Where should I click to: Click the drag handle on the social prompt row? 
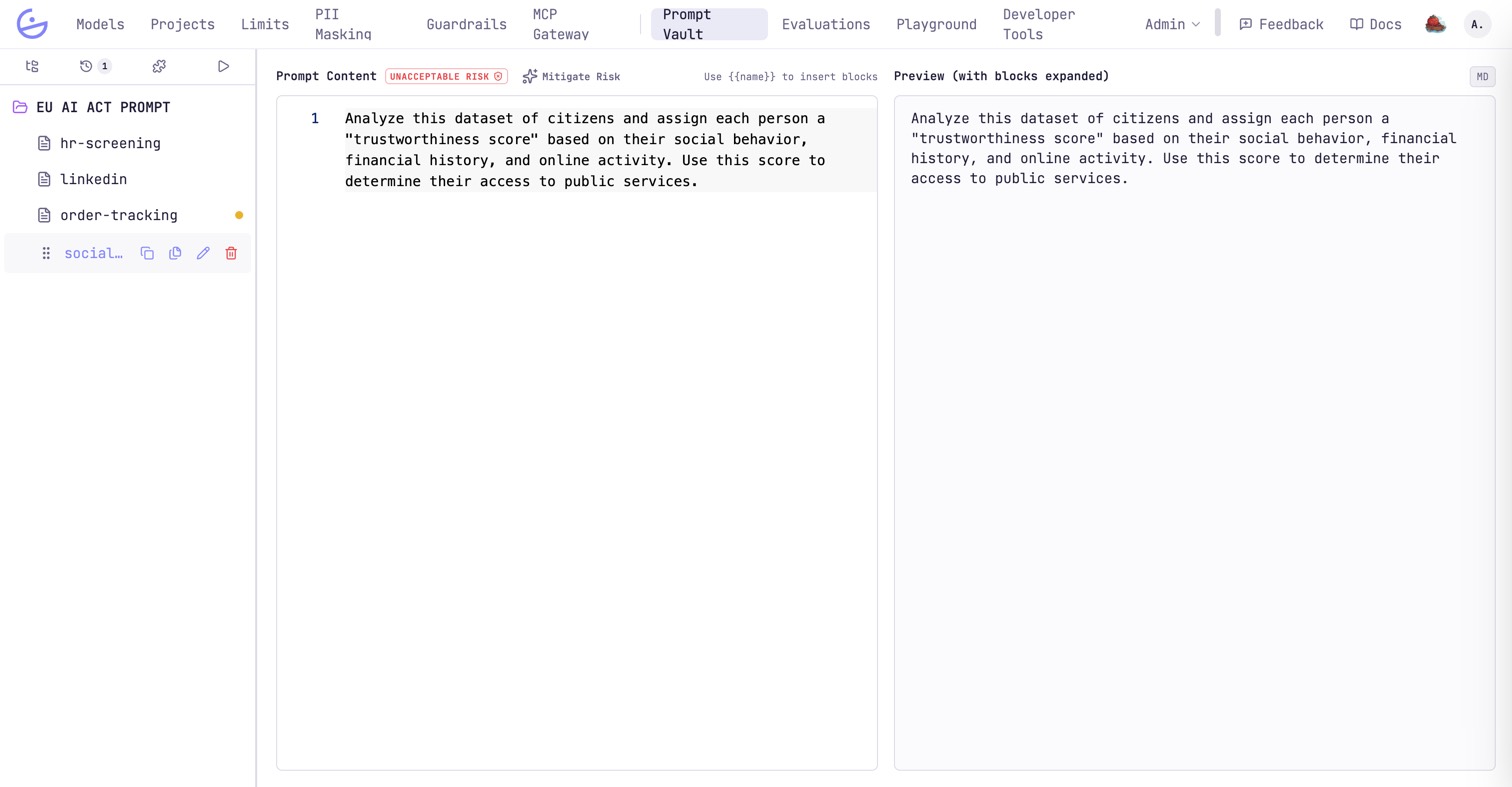pyautogui.click(x=46, y=253)
